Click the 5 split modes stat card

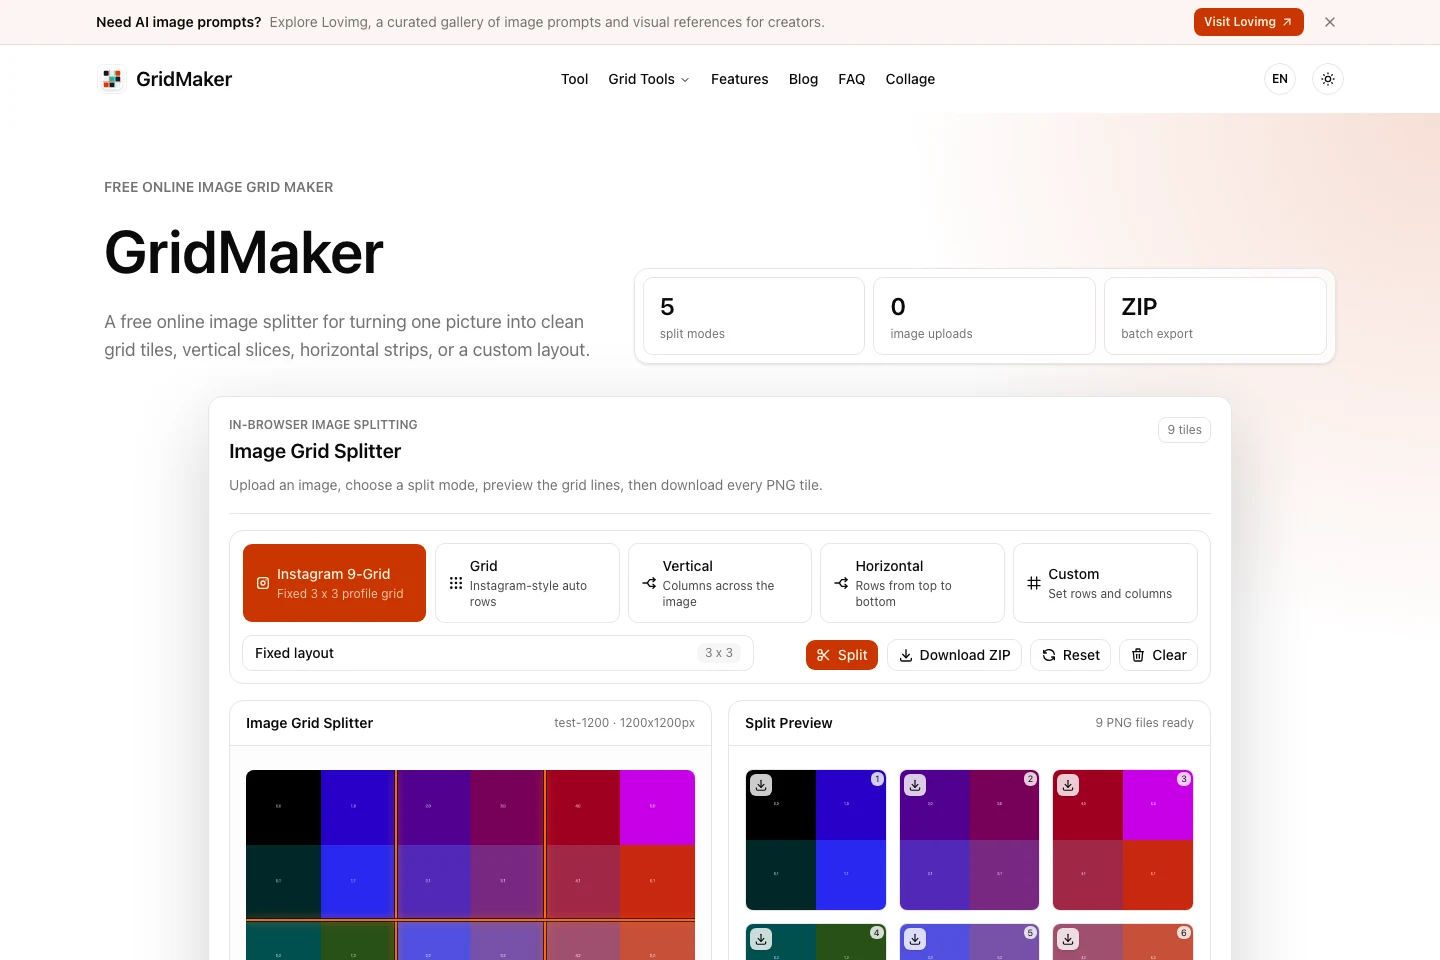point(754,316)
